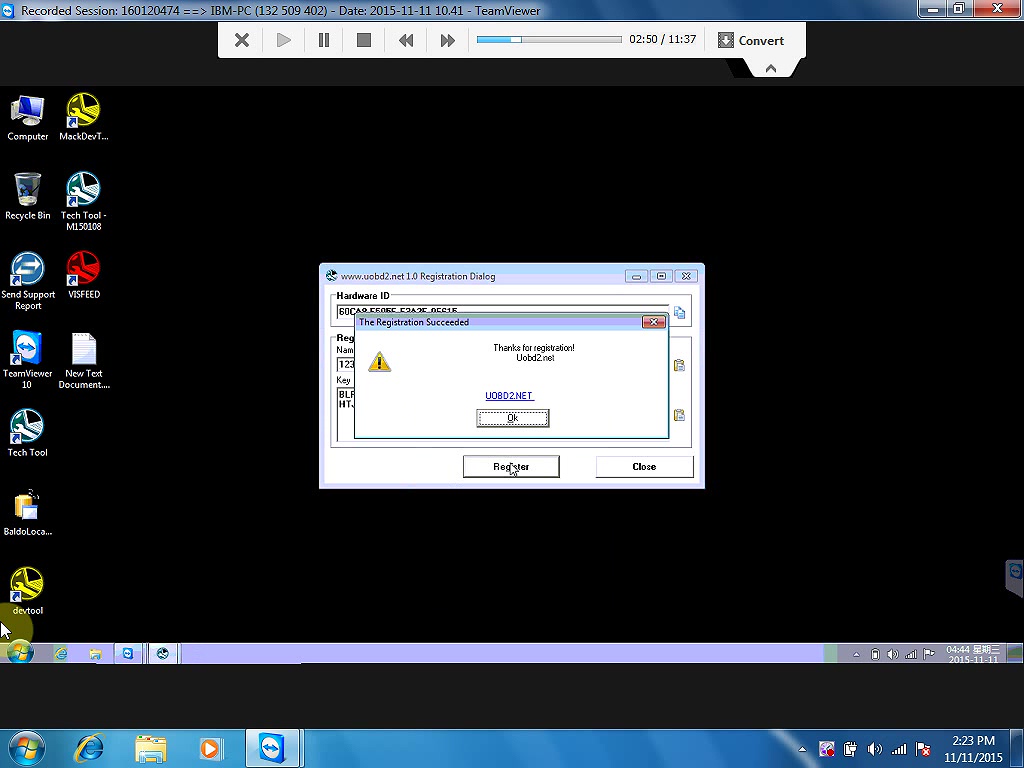
Task: Minimize the Registration Dialog window
Action: [636, 276]
